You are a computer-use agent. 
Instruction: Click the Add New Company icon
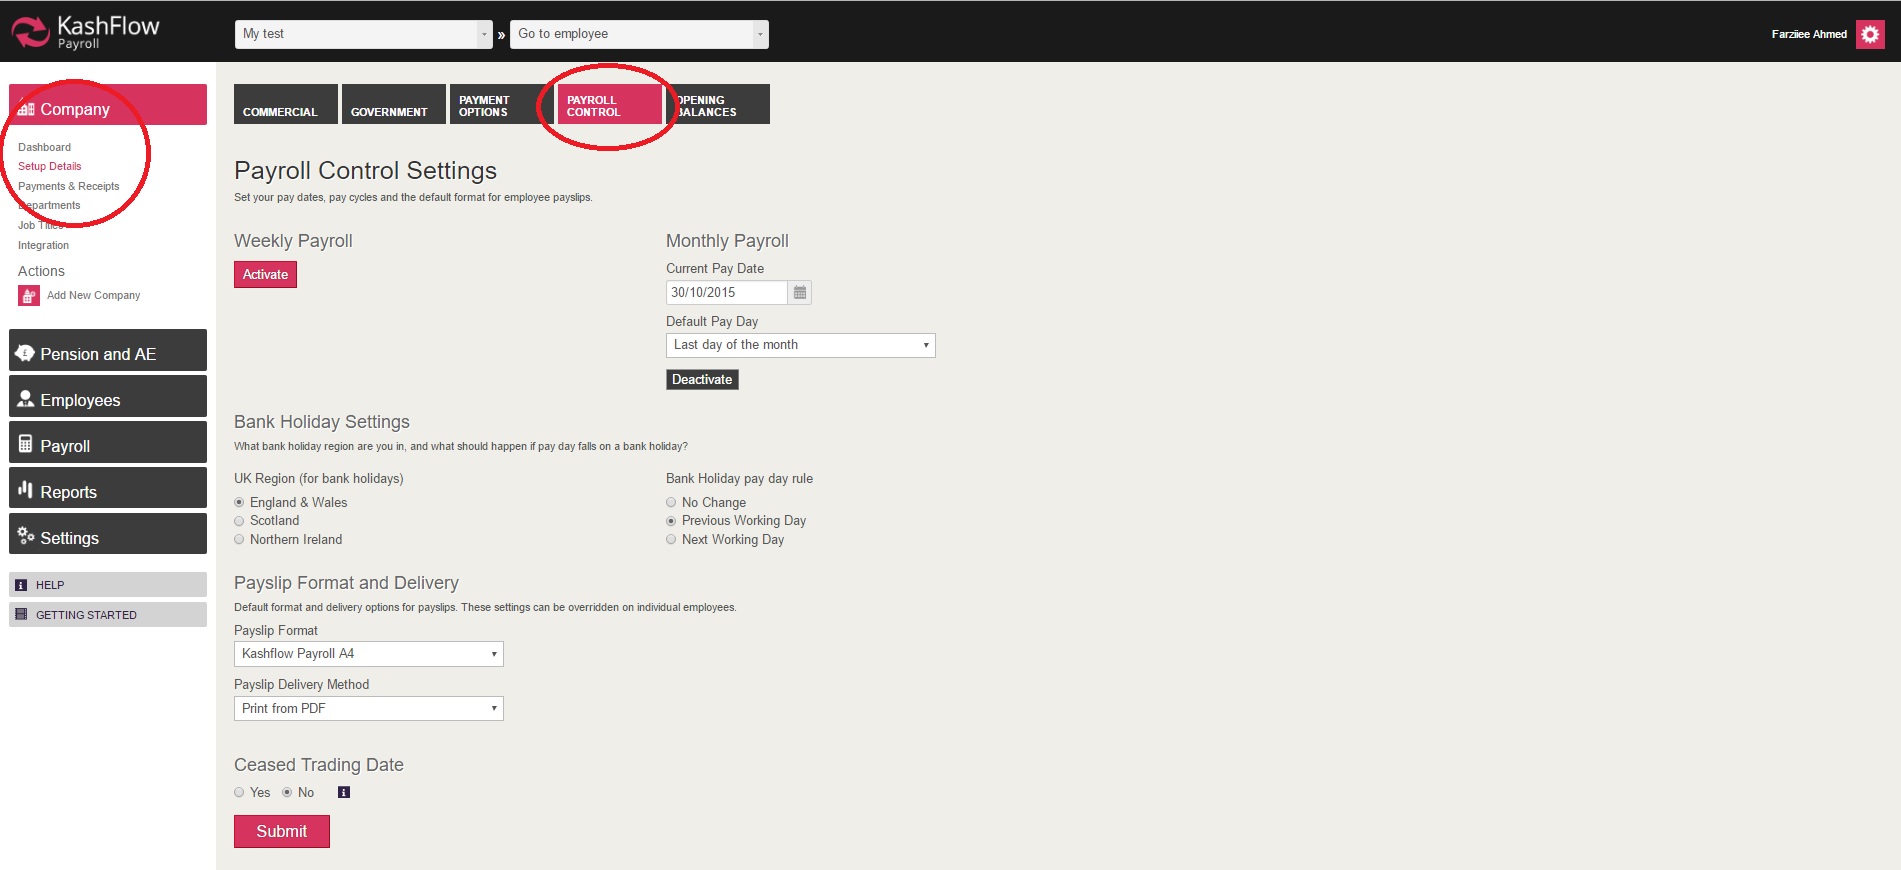(x=29, y=296)
